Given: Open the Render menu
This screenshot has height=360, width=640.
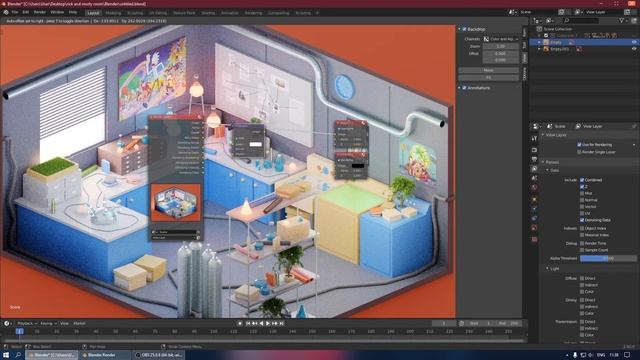Looking at the screenshot, I should pos(40,13).
